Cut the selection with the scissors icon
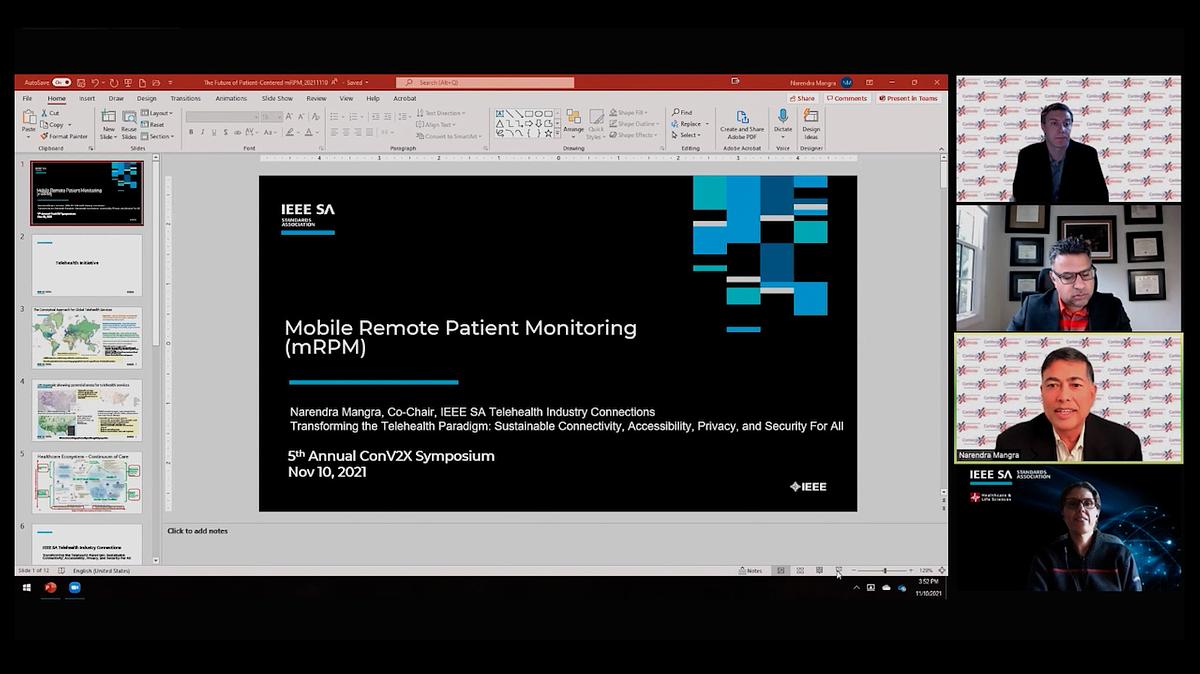This screenshot has height=674, width=1200. pyautogui.click(x=51, y=113)
